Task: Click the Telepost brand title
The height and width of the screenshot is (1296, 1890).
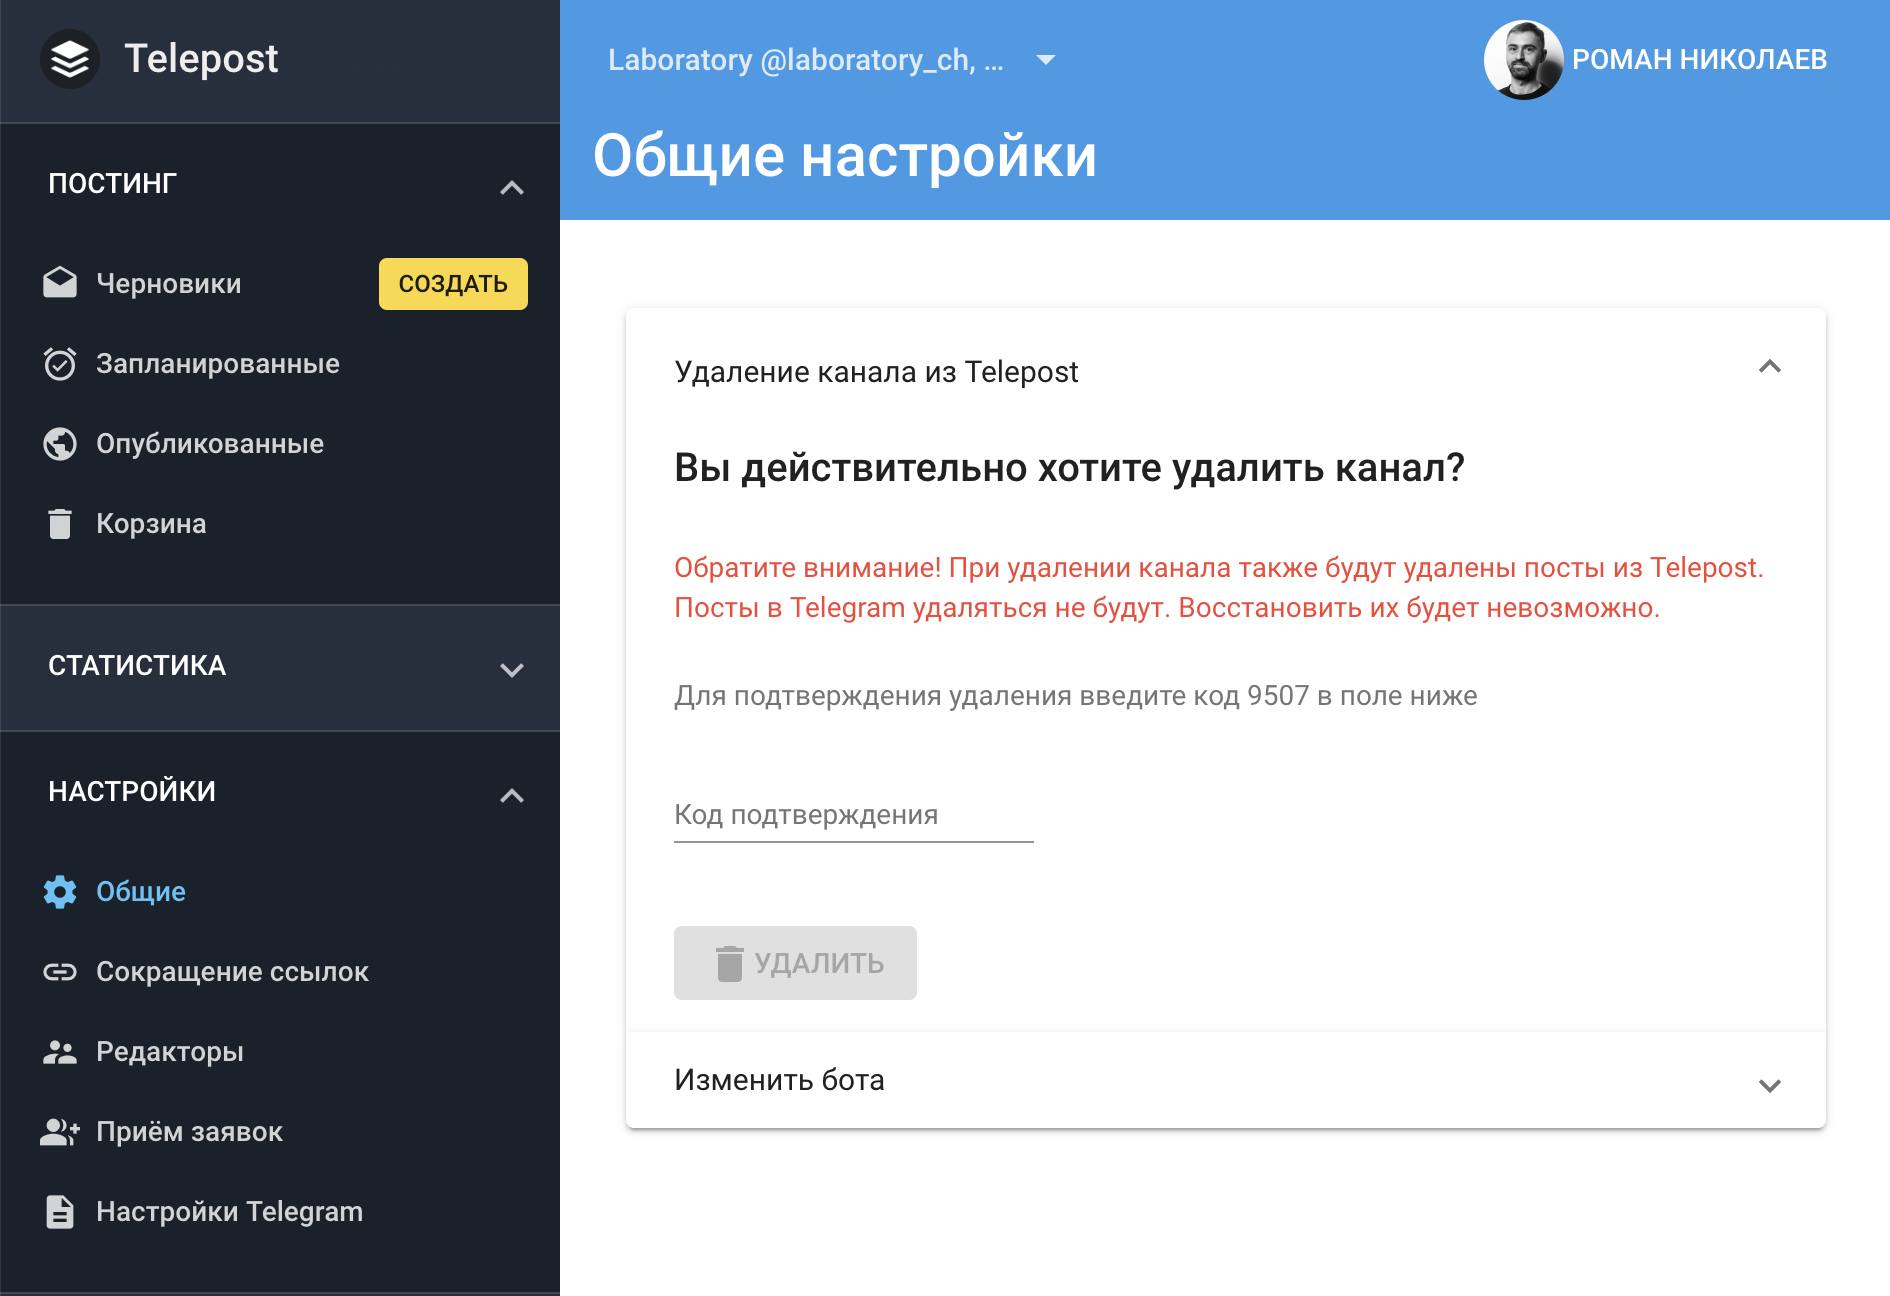Action: [x=201, y=59]
